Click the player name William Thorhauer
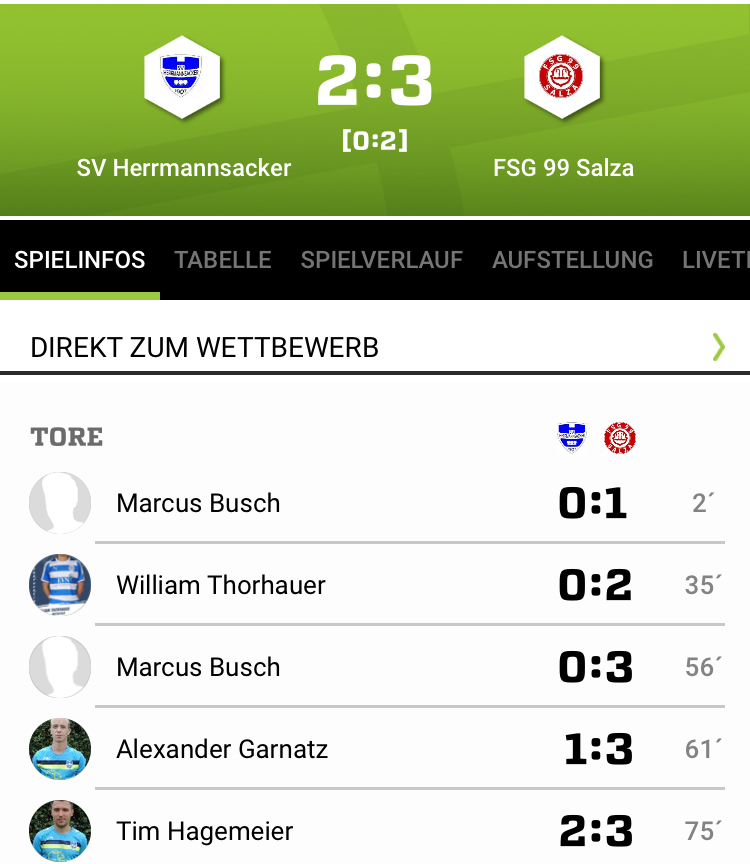 [x=221, y=585]
